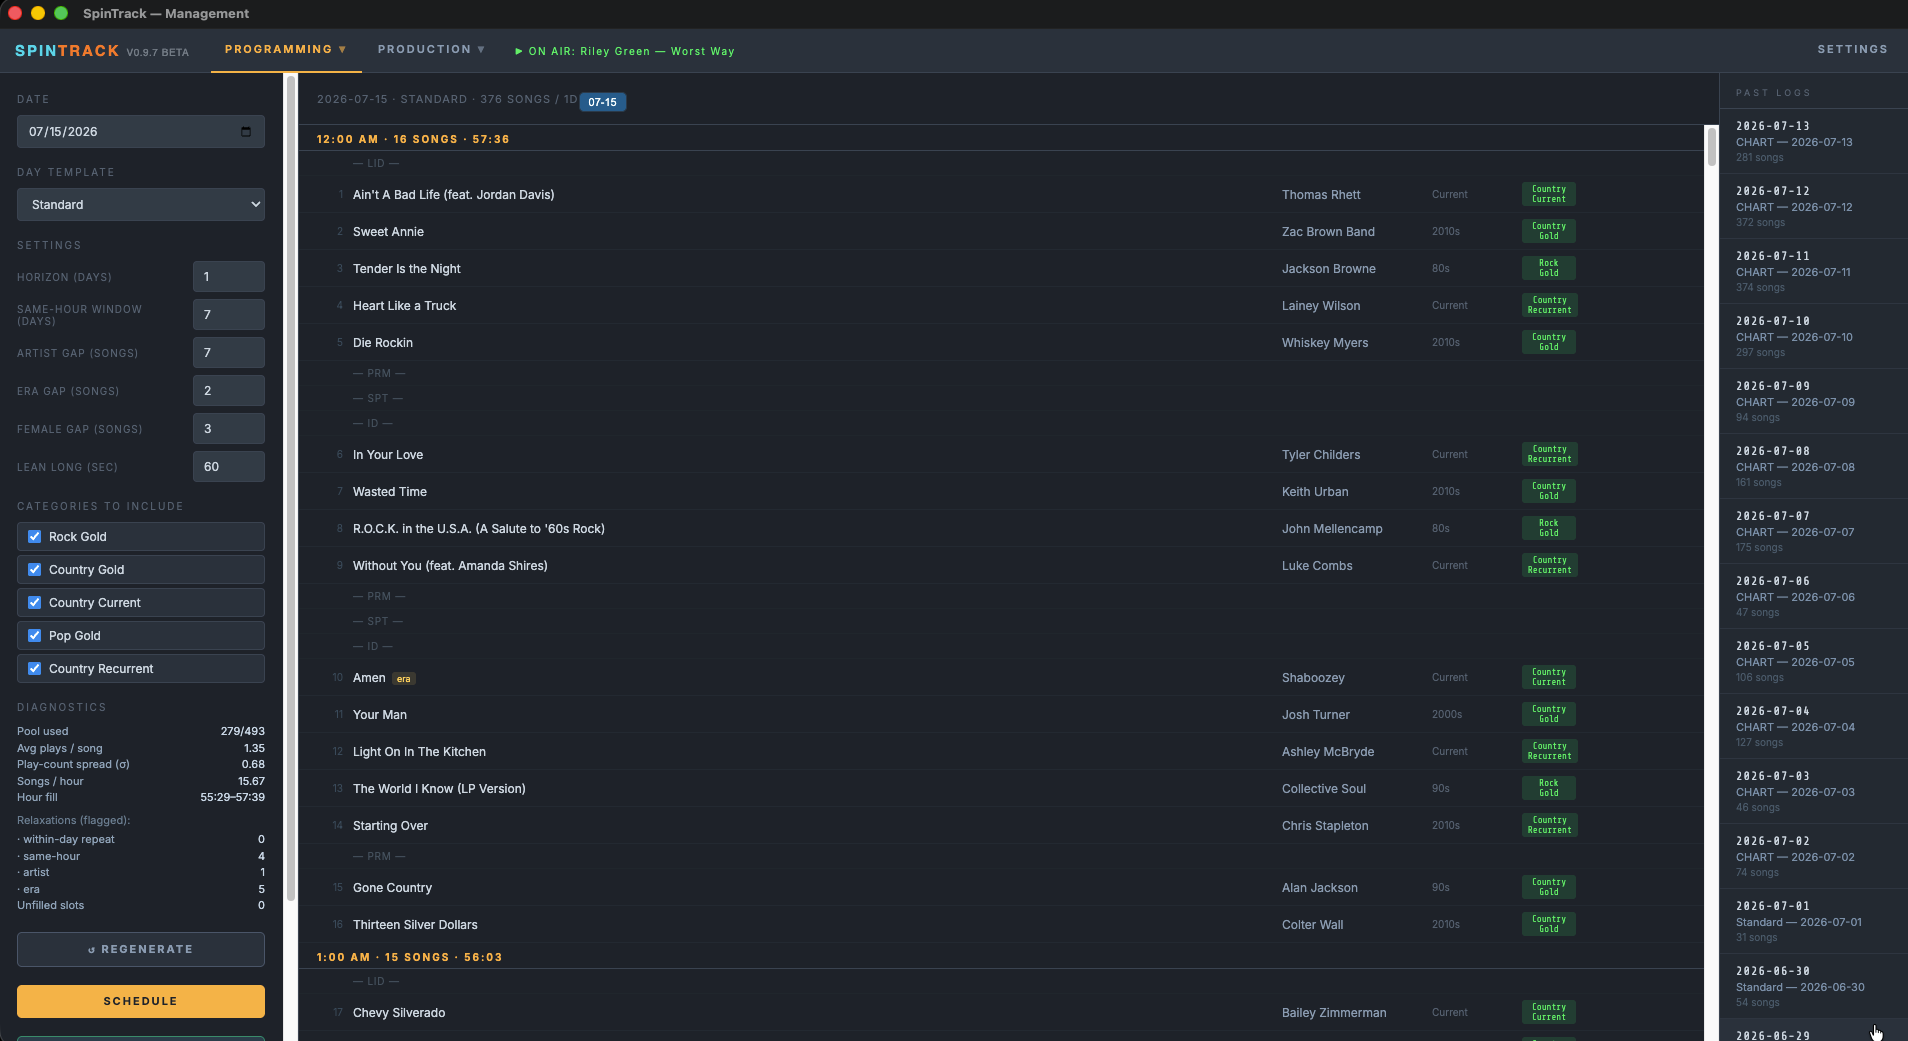Expand the Production menu
This screenshot has height=1041, width=1908.
[431, 49]
